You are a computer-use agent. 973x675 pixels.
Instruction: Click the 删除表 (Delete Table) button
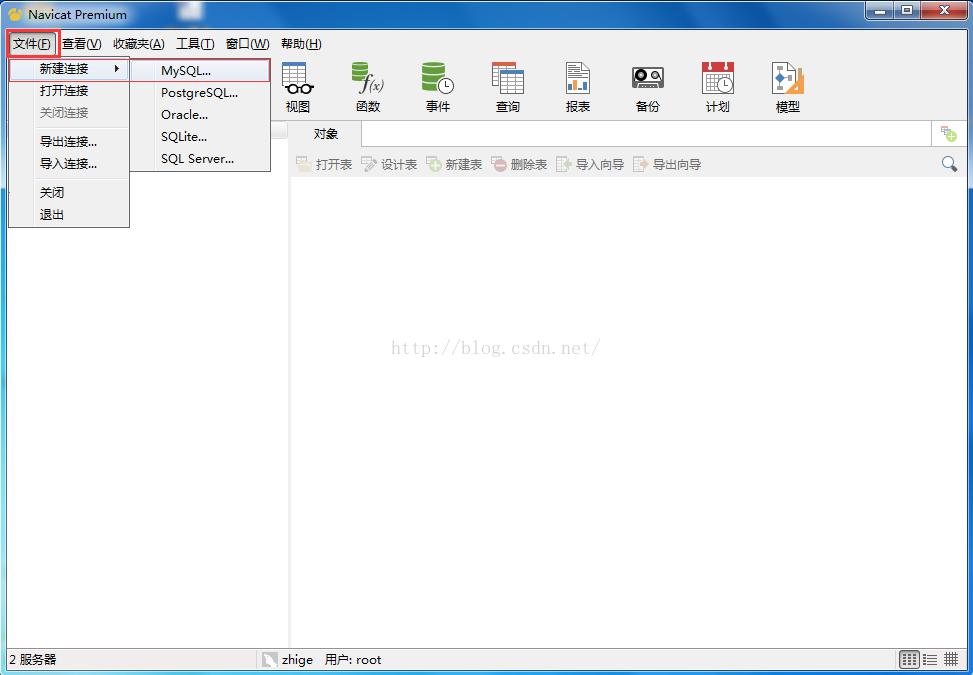(519, 164)
